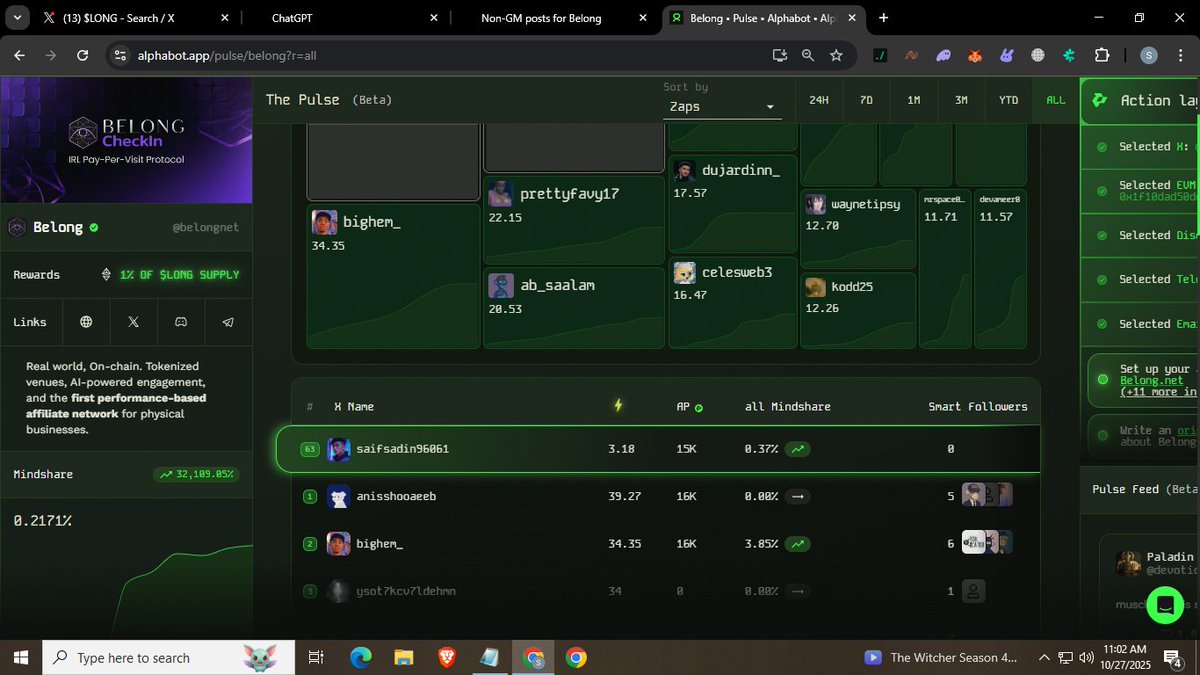The image size is (1200, 675).
Task: Toggle the Selected Ema action check
Action: tap(1102, 324)
